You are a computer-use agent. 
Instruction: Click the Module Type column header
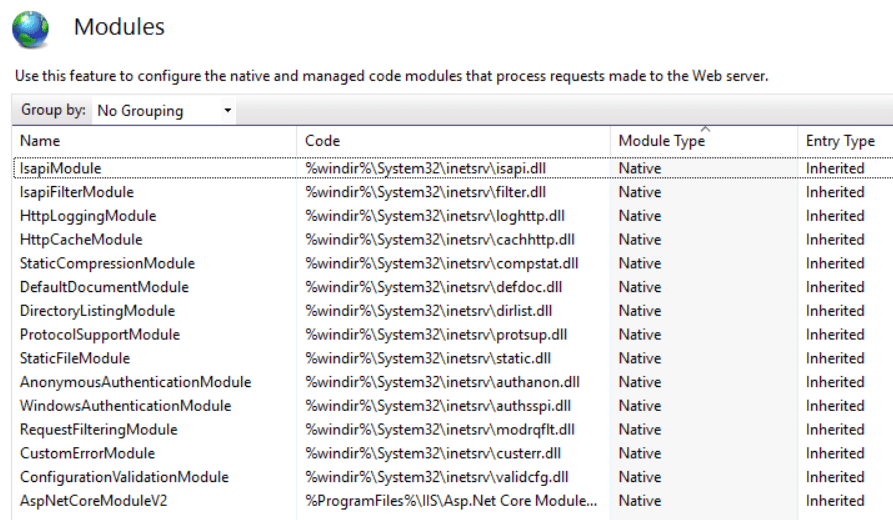(x=661, y=141)
